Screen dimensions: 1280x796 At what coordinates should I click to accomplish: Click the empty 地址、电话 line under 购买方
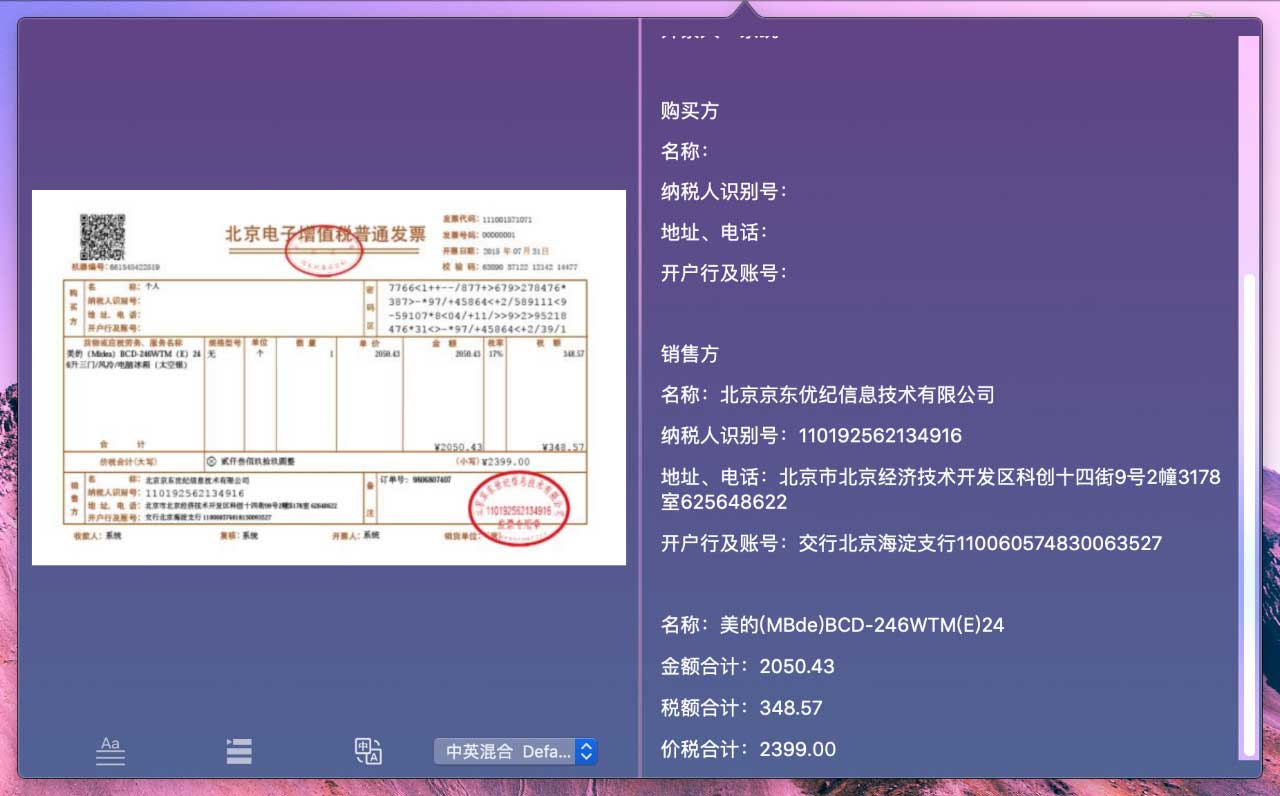(x=714, y=233)
